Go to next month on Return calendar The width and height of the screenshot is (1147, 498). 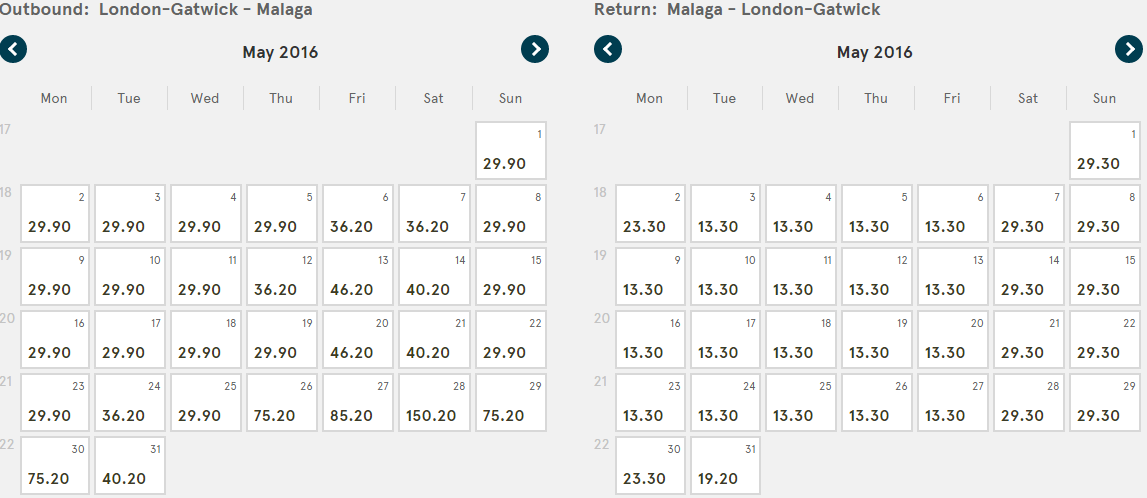coord(1129,50)
